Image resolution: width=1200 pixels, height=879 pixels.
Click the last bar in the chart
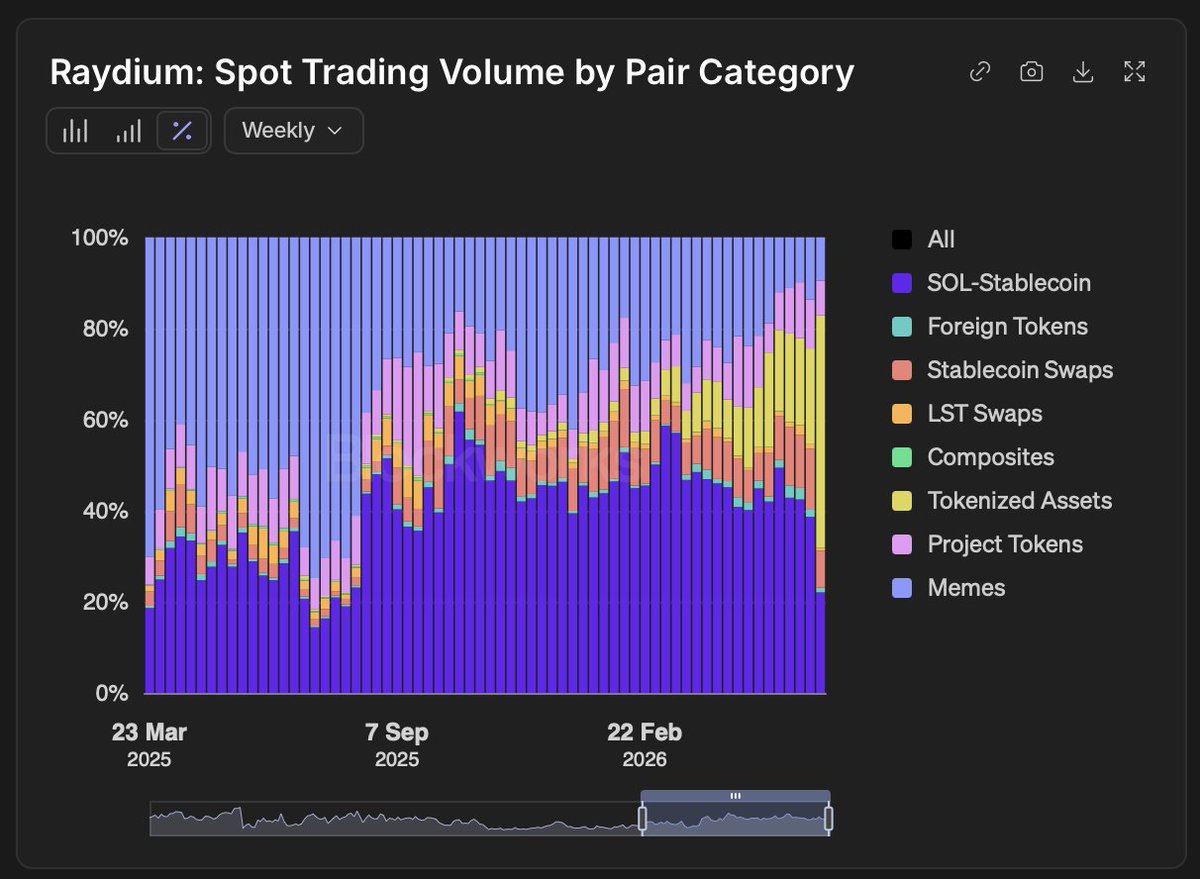point(820,465)
